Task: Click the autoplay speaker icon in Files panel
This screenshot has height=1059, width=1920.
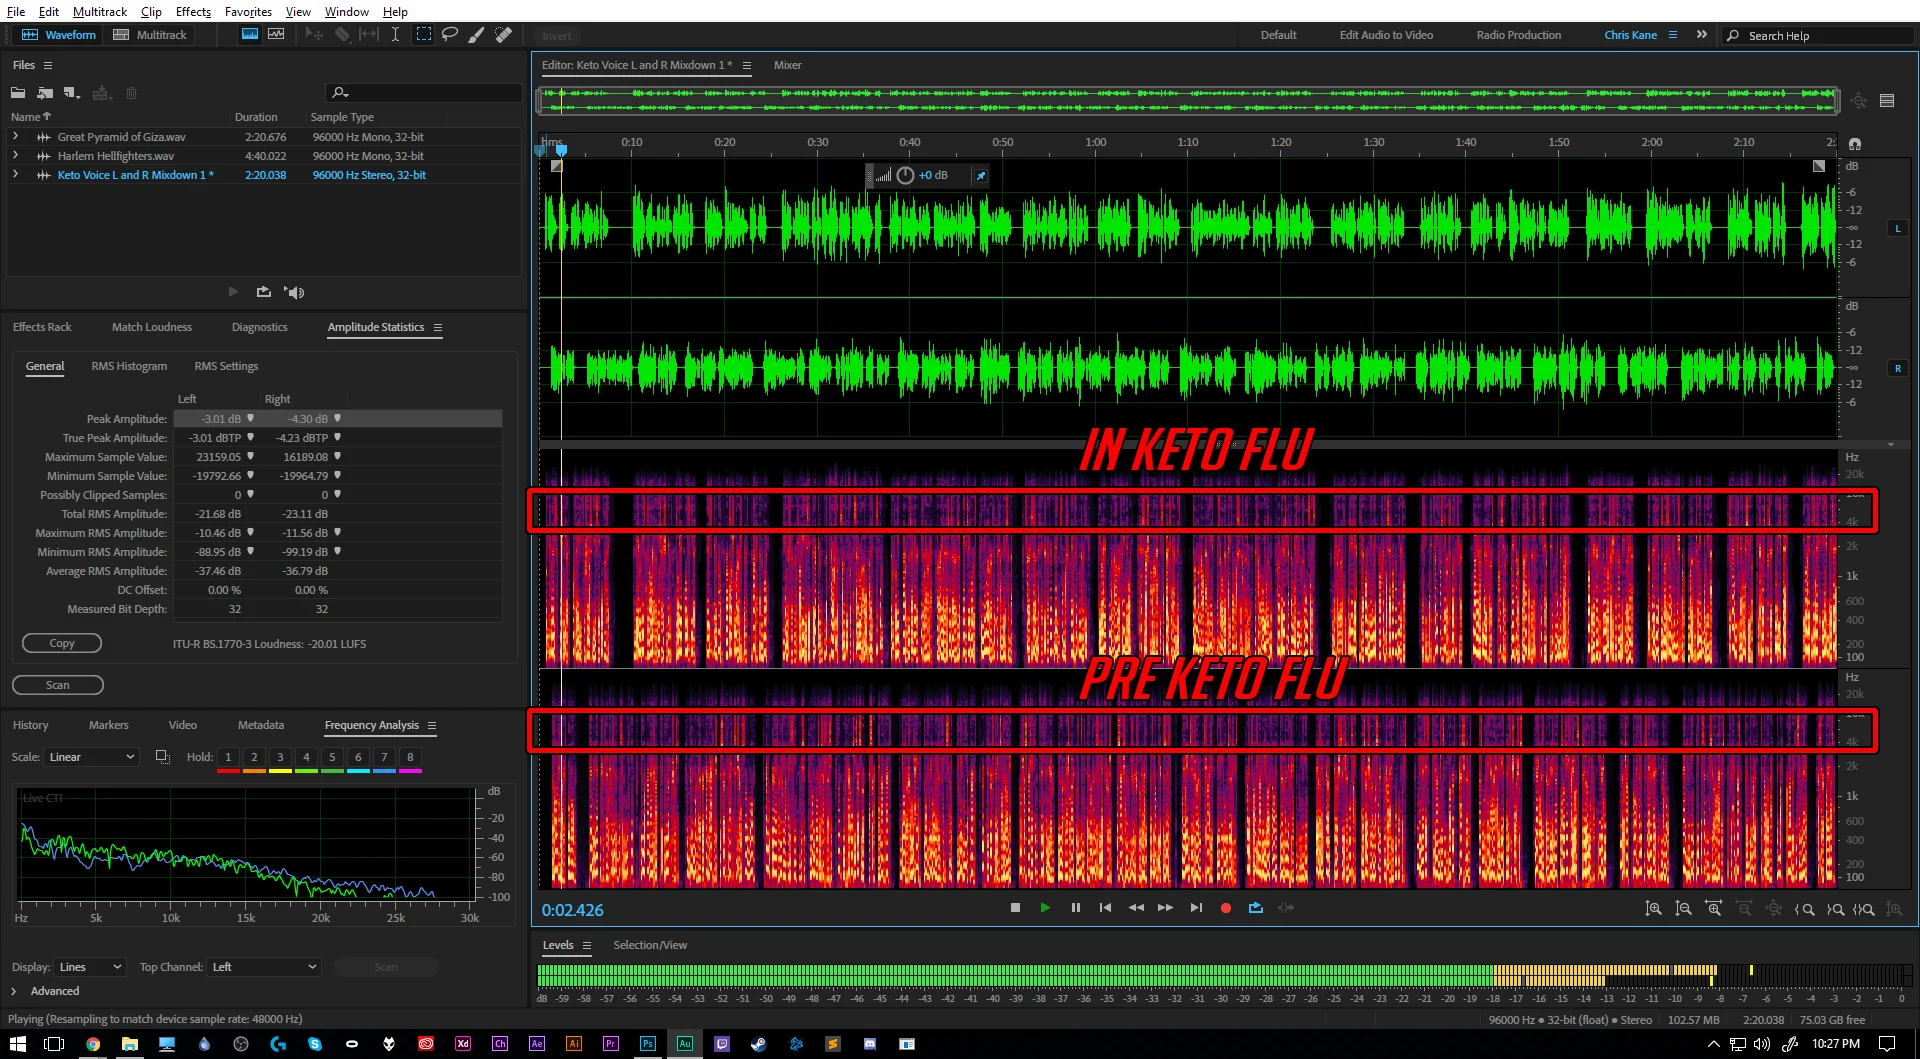Action: tap(294, 292)
